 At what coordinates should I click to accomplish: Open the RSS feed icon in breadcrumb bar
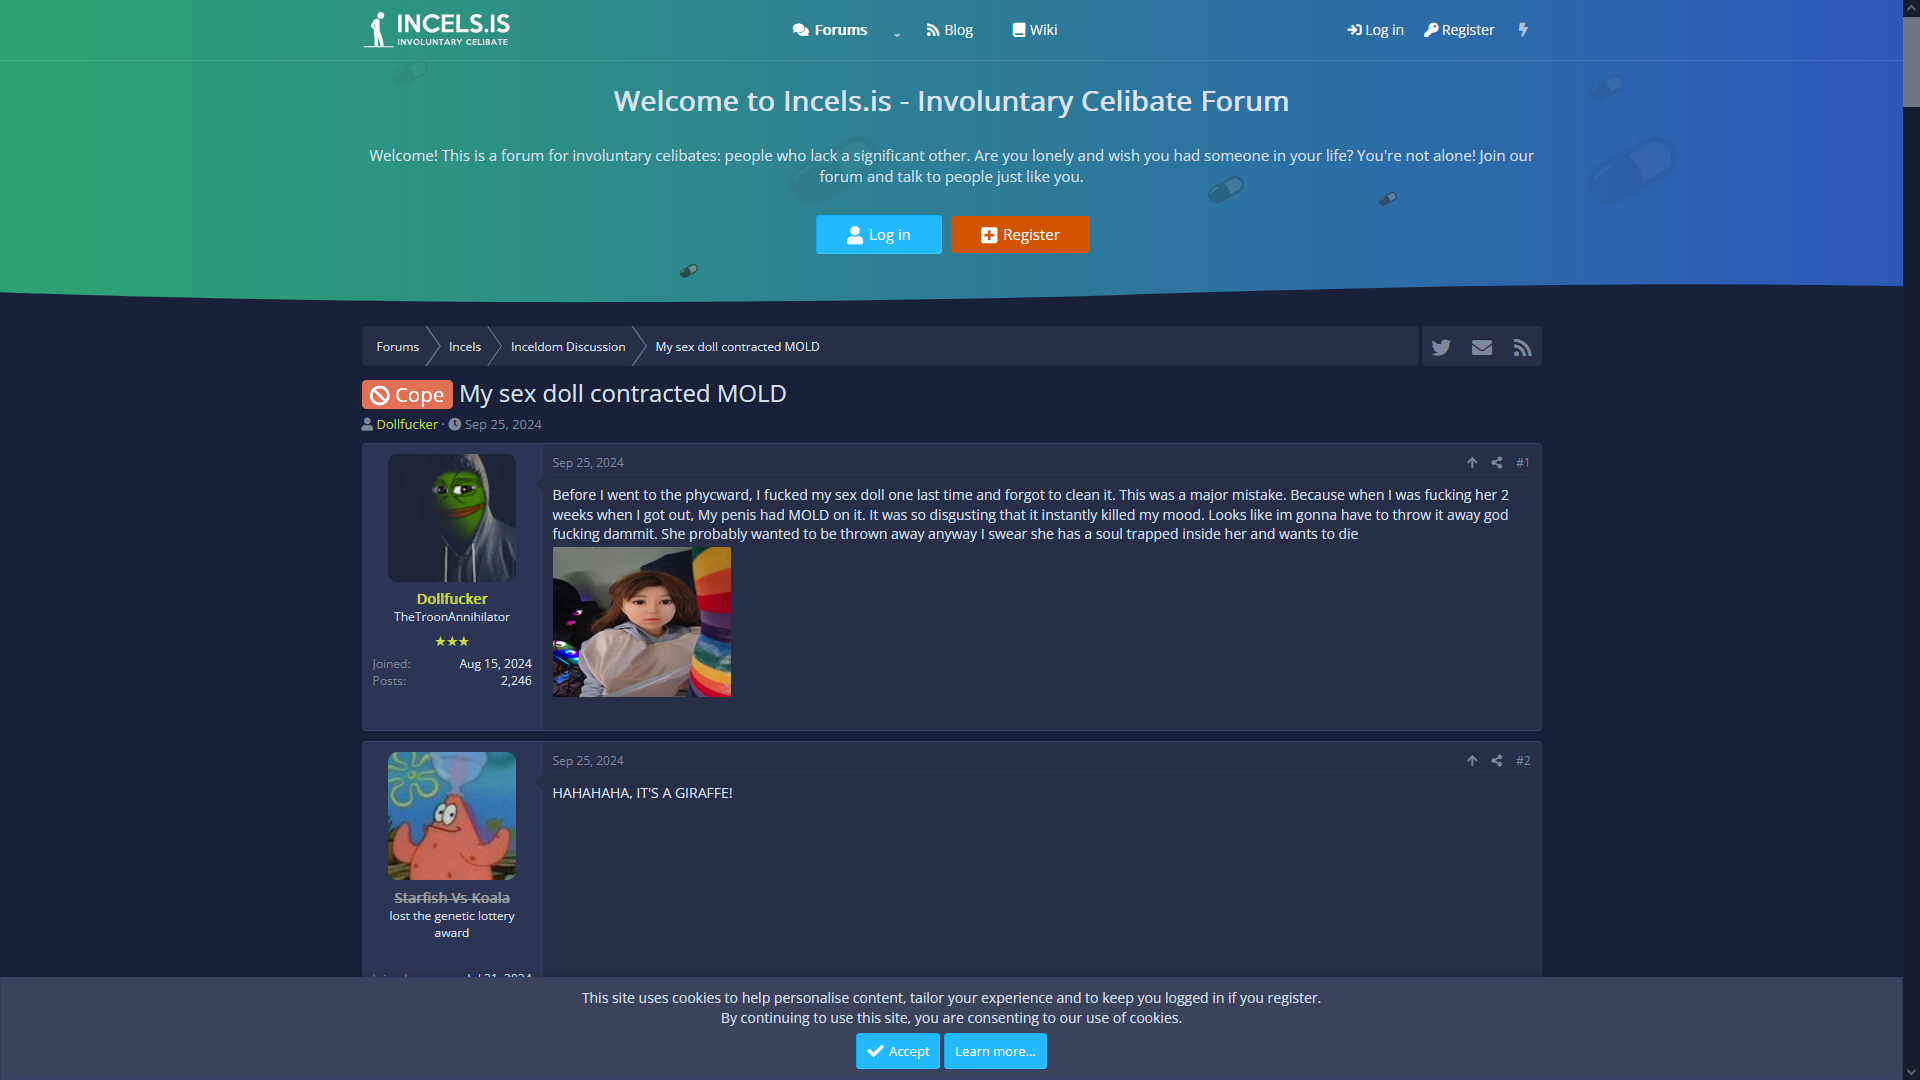[x=1522, y=347]
